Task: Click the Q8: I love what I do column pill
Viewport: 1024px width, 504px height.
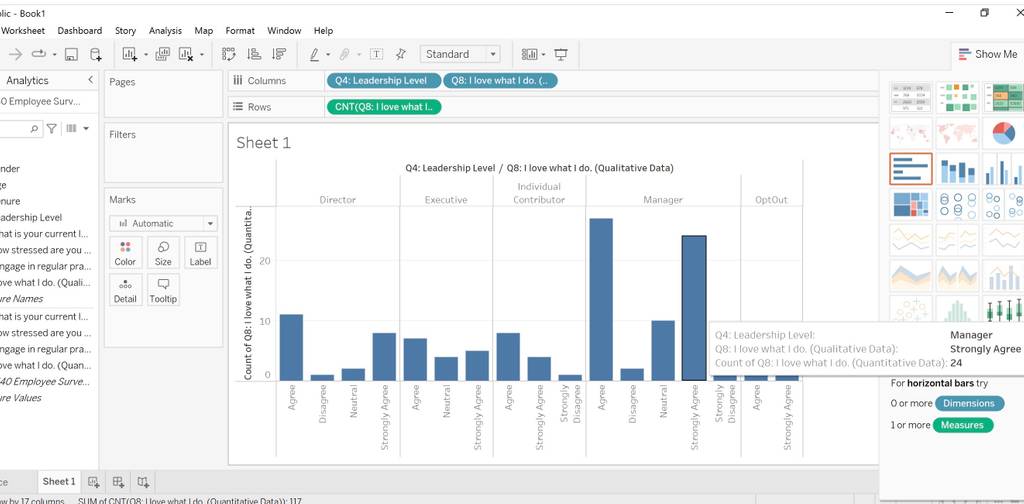Action: [500, 80]
